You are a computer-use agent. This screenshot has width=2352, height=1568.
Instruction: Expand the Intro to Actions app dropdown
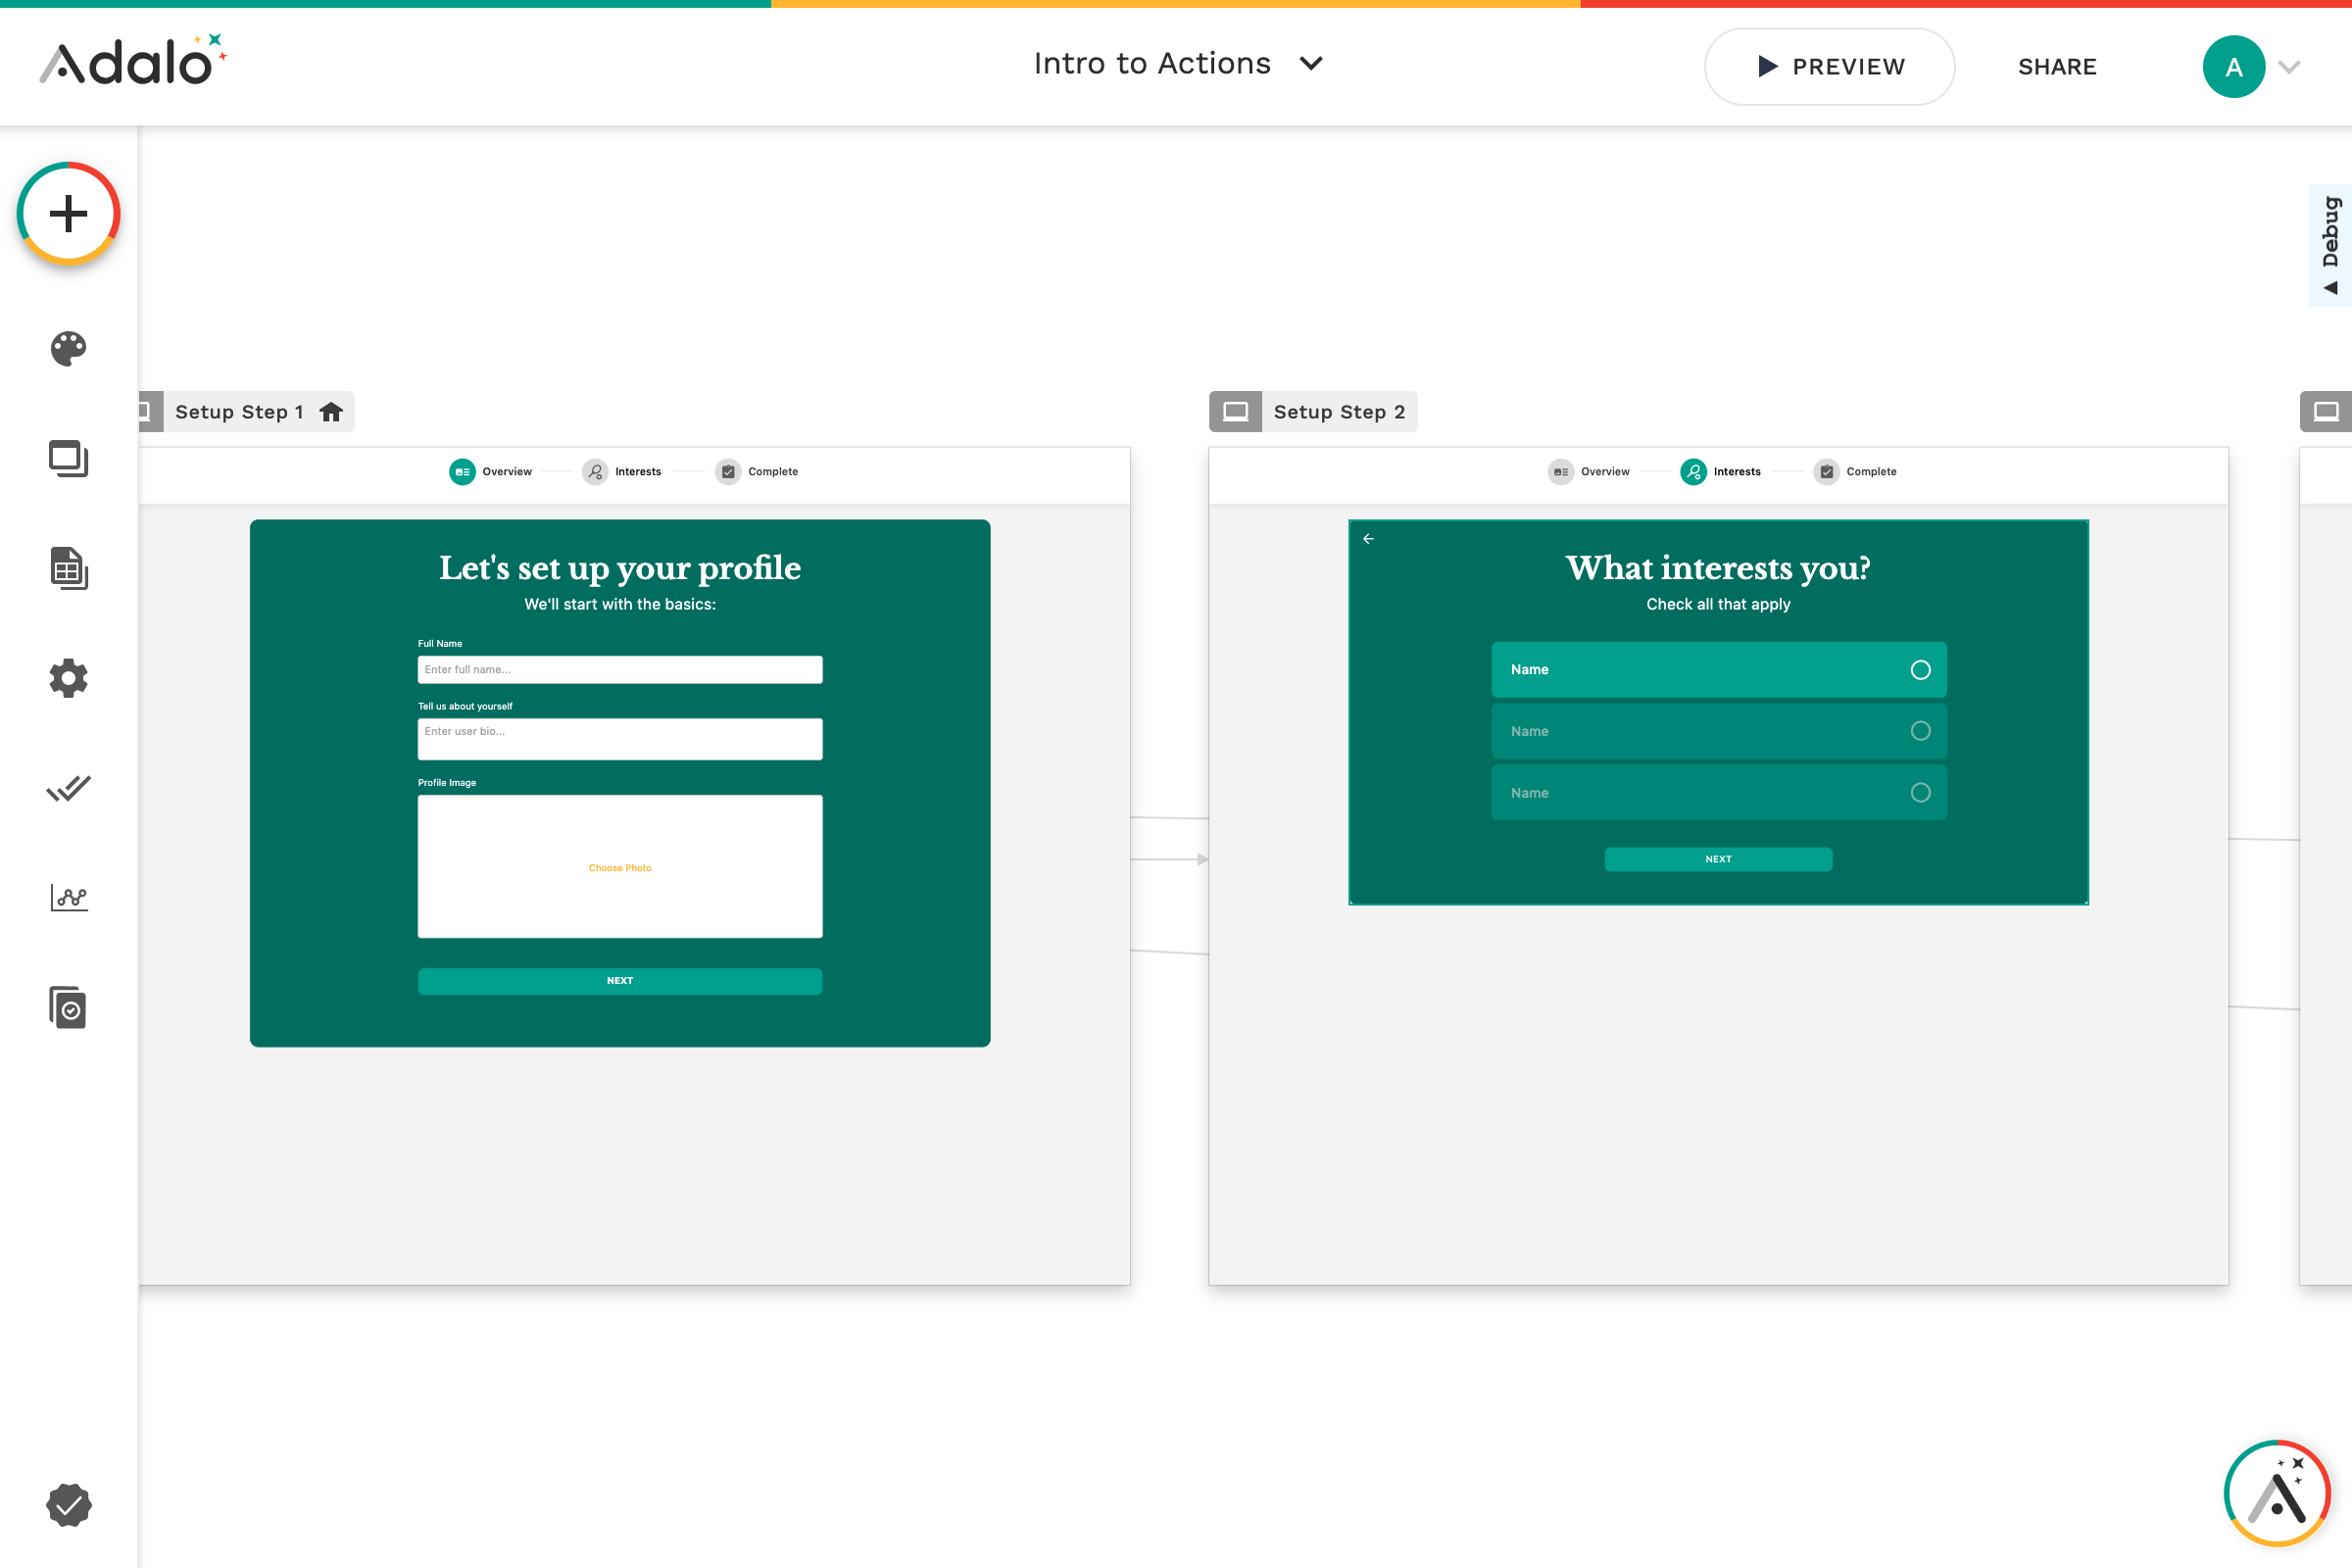tap(1311, 63)
